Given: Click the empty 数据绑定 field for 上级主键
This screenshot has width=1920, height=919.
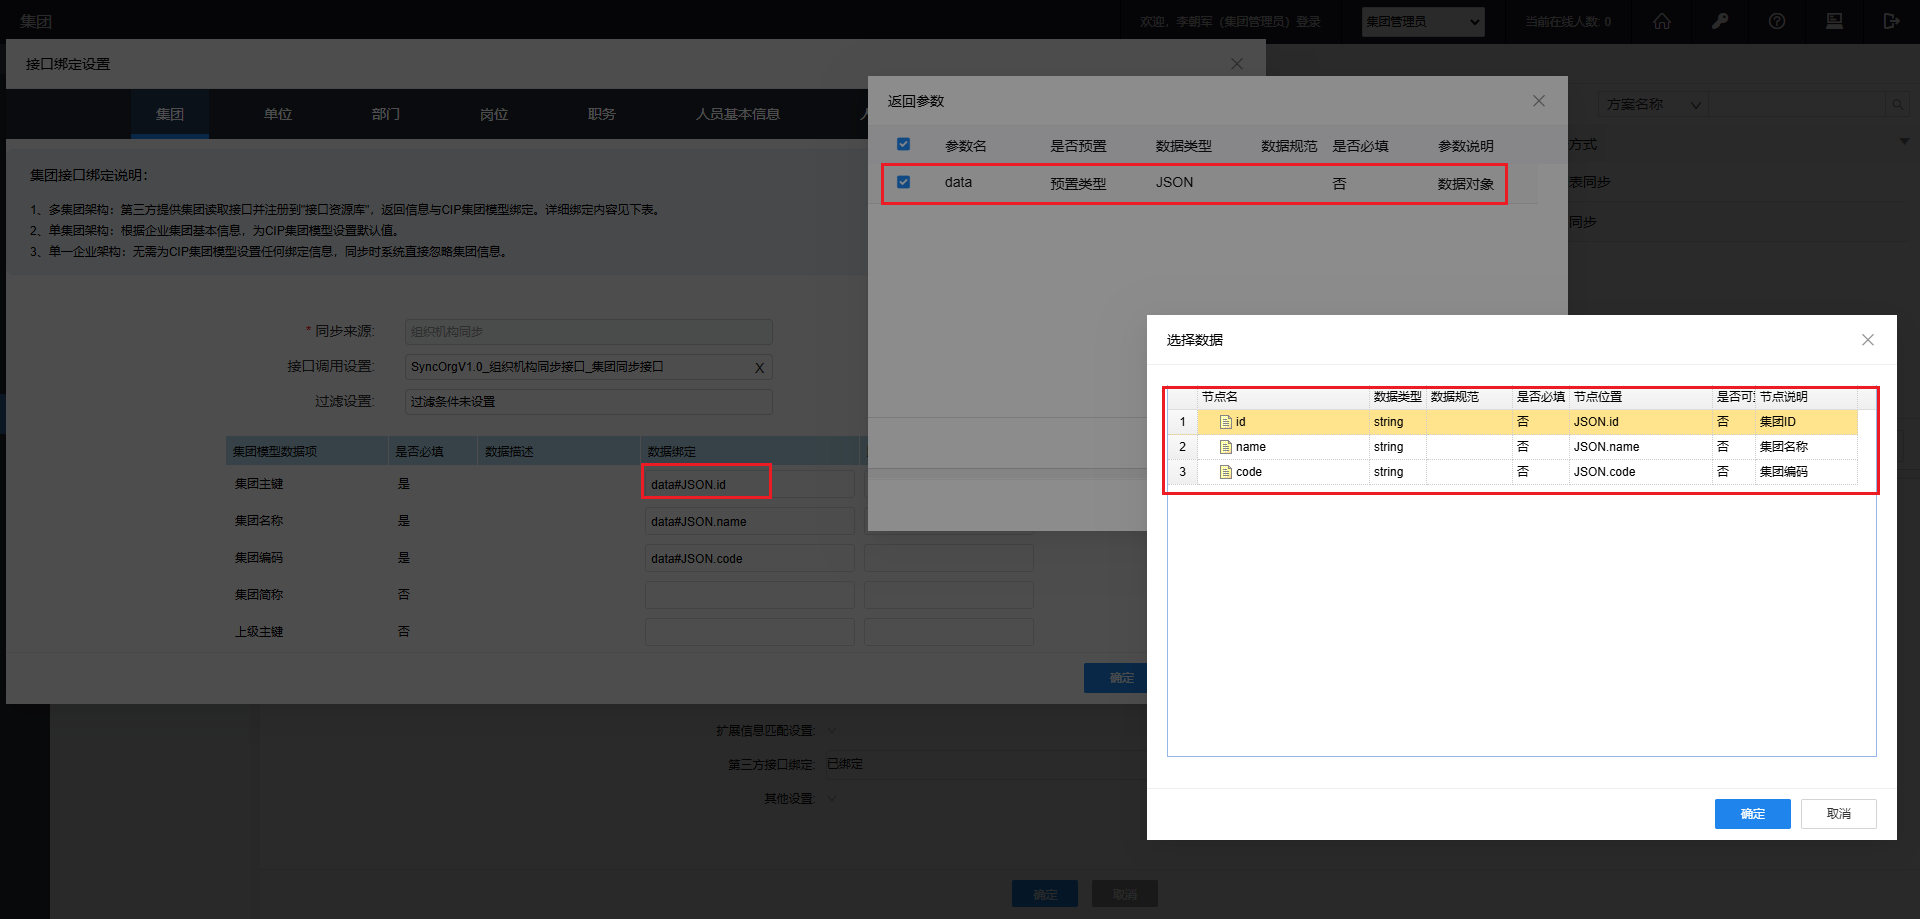Looking at the screenshot, I should tap(750, 633).
